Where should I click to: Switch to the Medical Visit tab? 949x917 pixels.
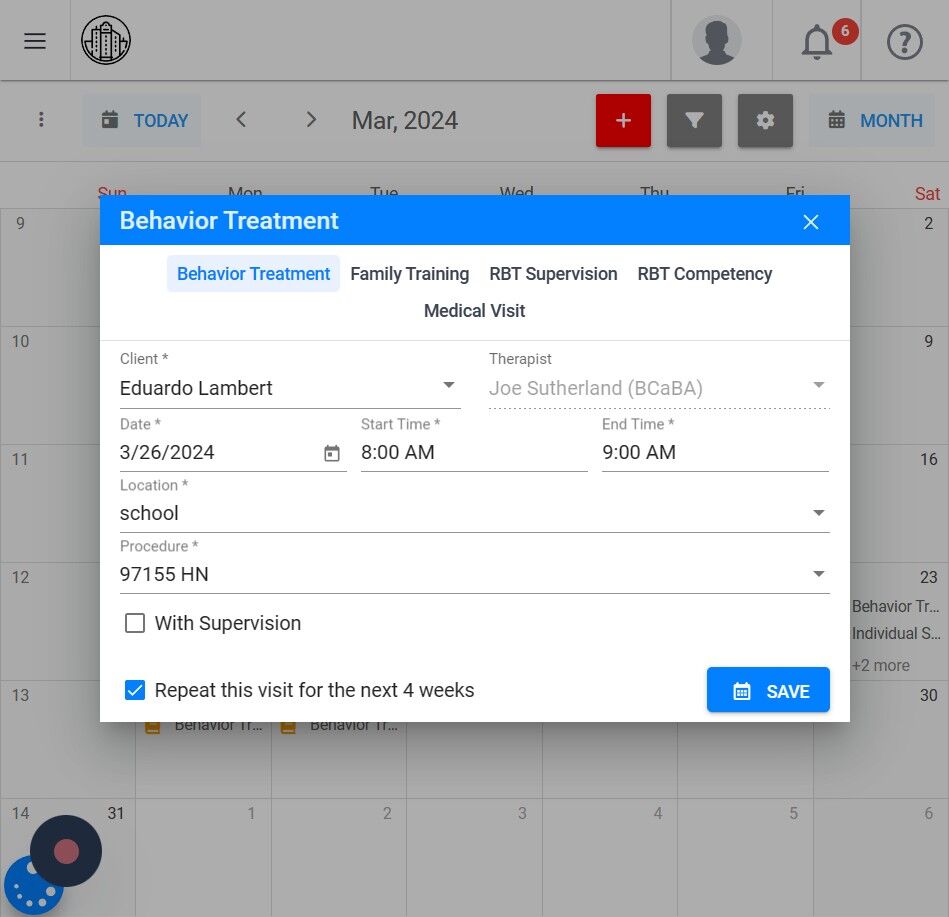474,311
